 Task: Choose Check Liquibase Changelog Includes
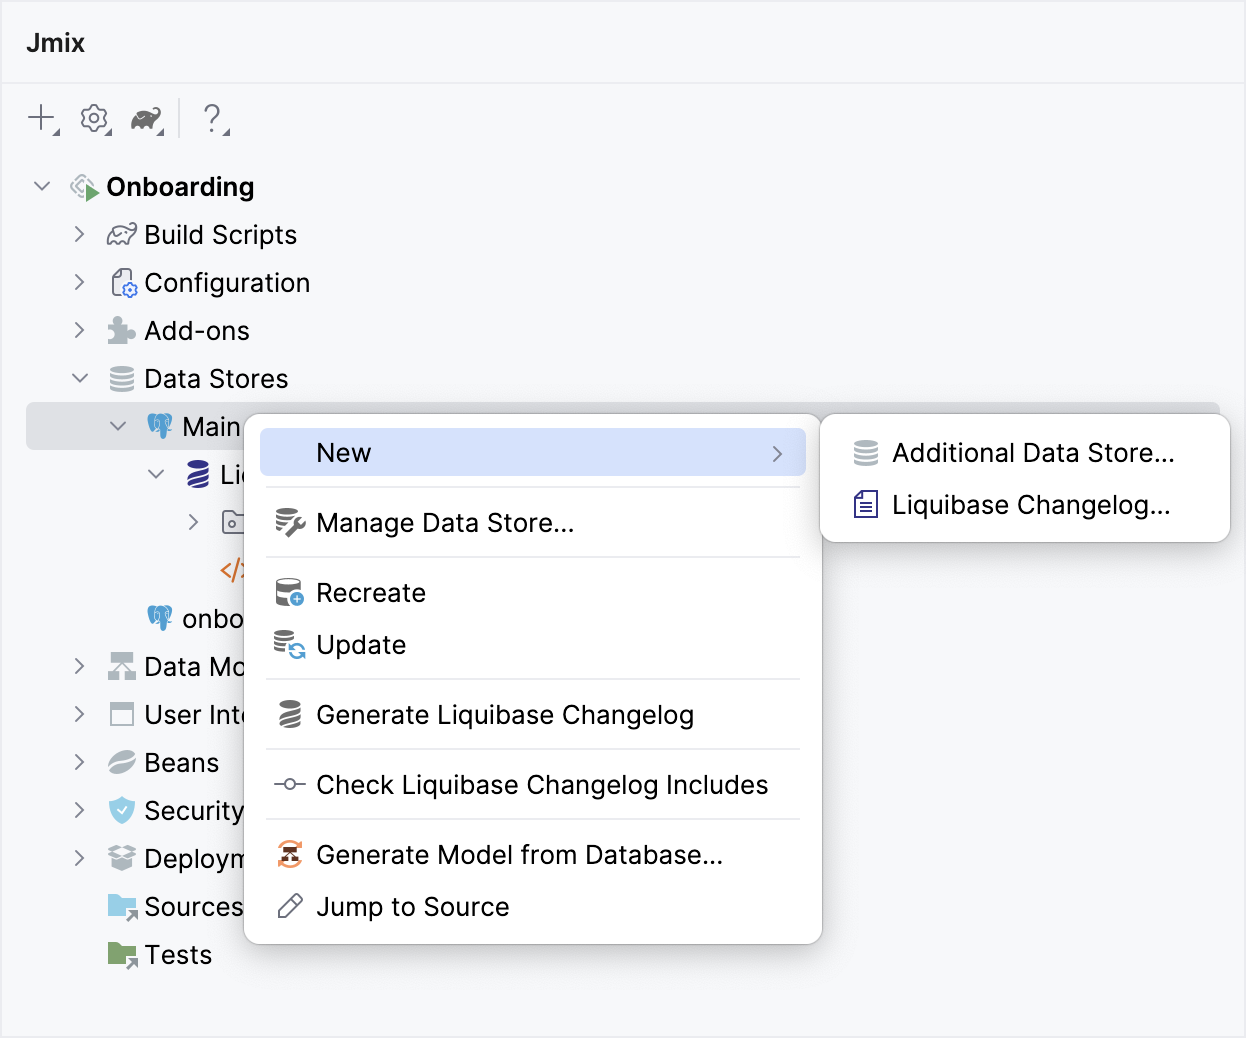(x=533, y=785)
